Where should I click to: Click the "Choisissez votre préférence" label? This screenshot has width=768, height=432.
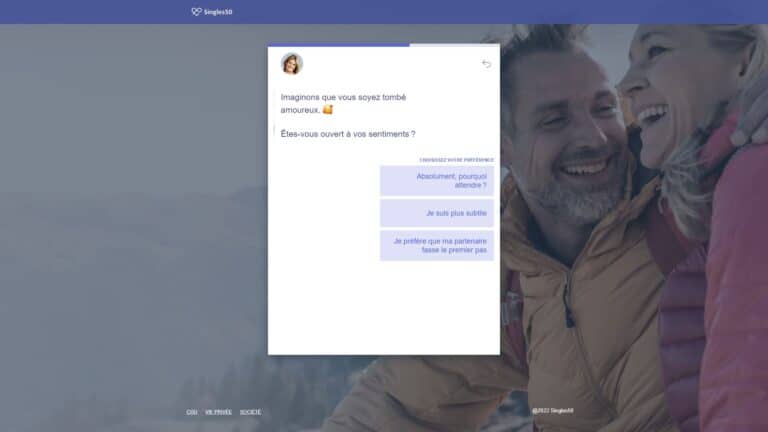[x=456, y=160]
